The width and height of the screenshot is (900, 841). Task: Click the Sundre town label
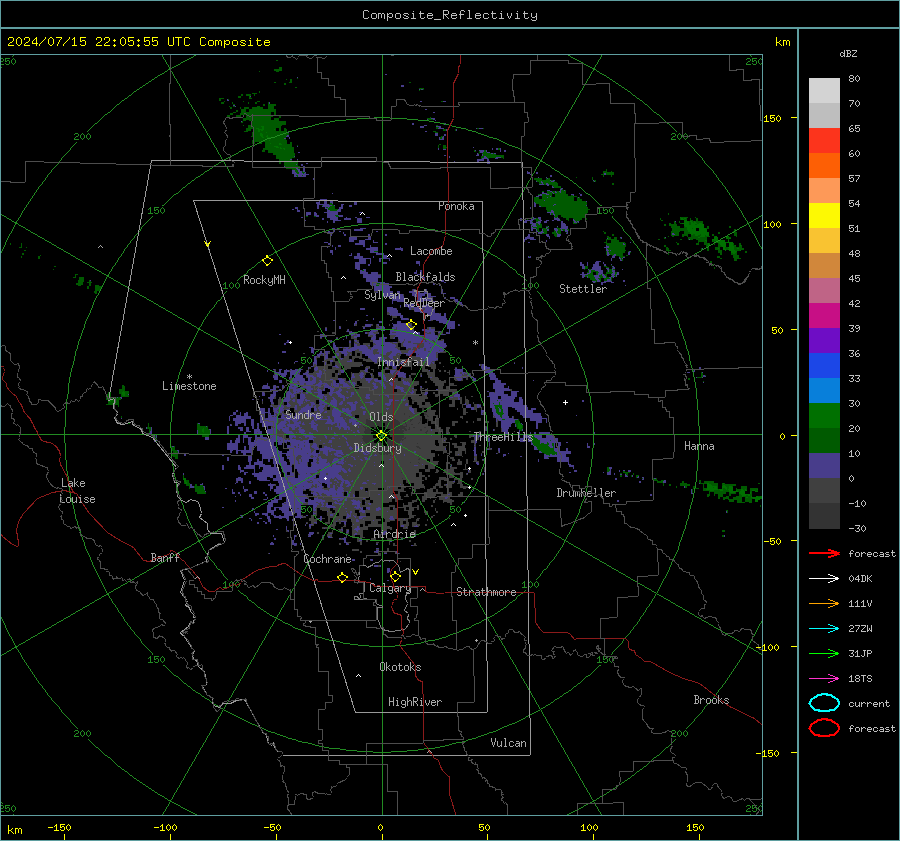303,414
